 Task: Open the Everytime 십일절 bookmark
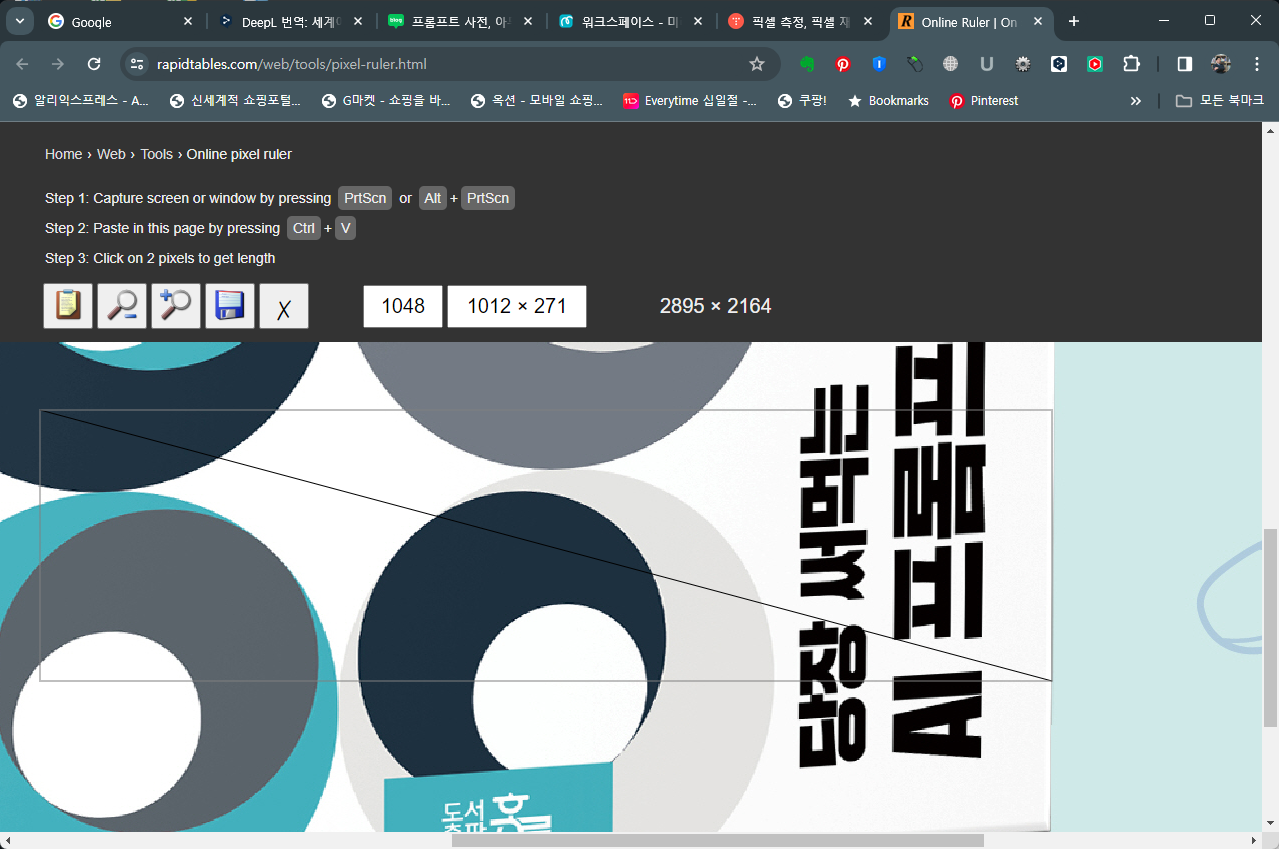(x=690, y=101)
